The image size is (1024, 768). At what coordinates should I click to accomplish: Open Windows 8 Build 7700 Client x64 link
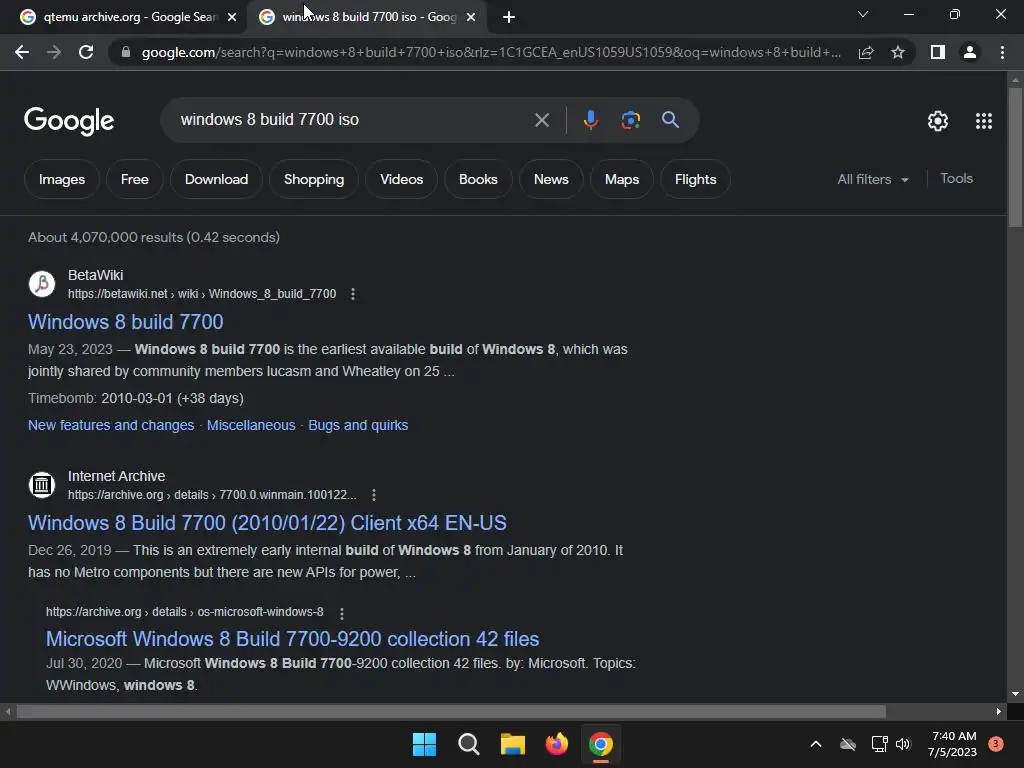click(x=267, y=523)
